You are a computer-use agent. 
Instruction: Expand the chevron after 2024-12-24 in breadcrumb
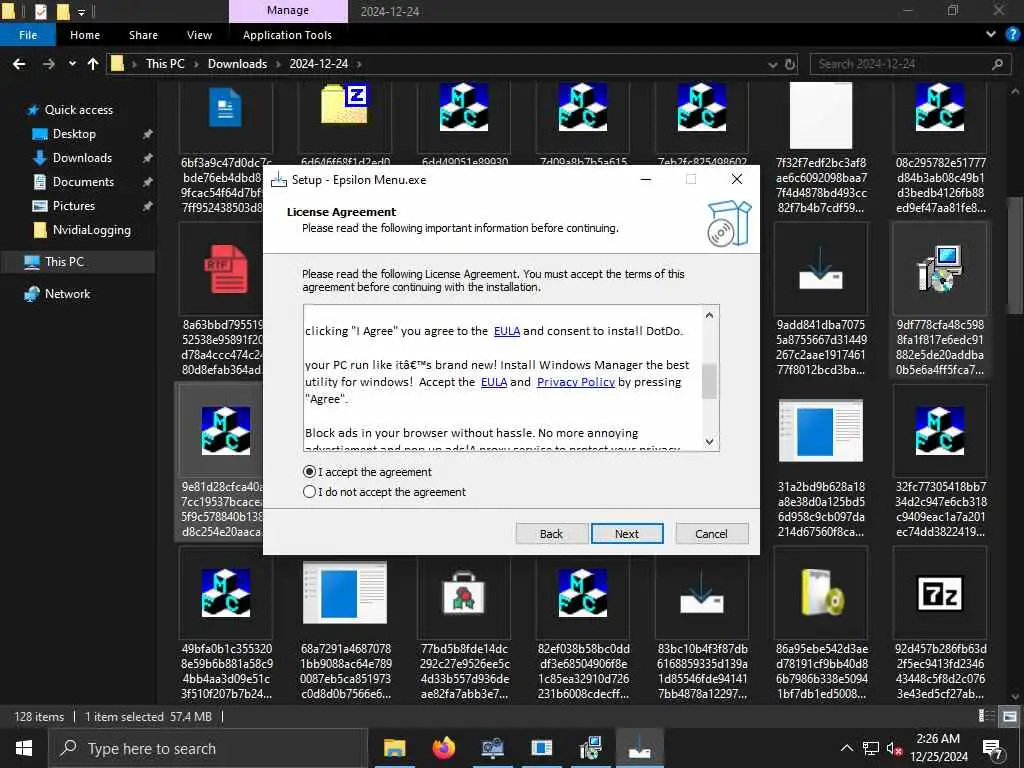tap(359, 64)
